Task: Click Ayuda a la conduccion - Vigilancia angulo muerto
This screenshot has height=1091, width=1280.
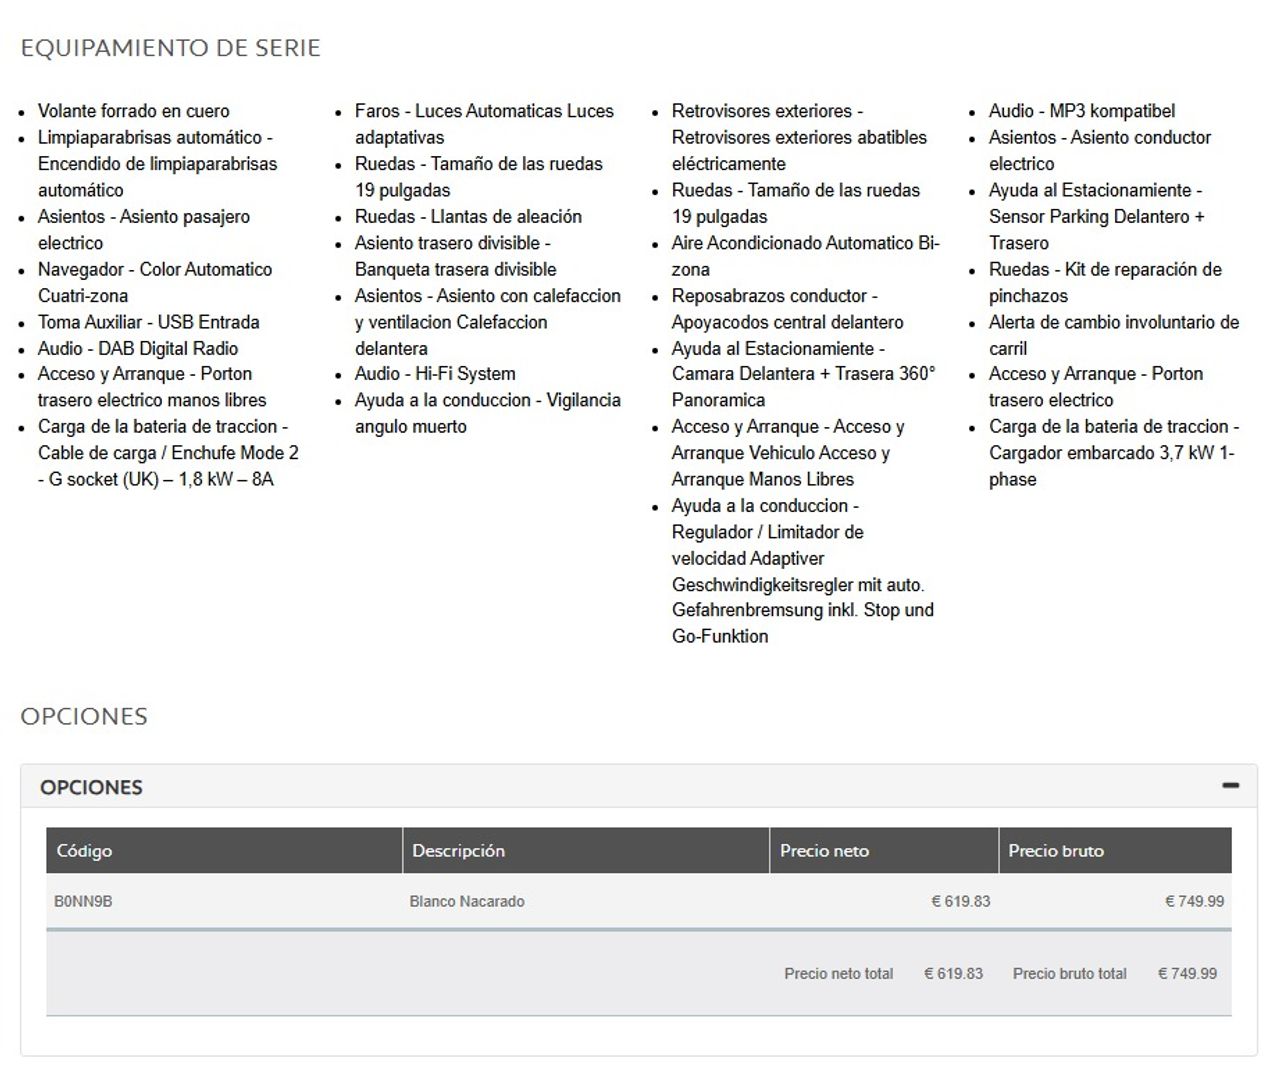Action: (488, 413)
